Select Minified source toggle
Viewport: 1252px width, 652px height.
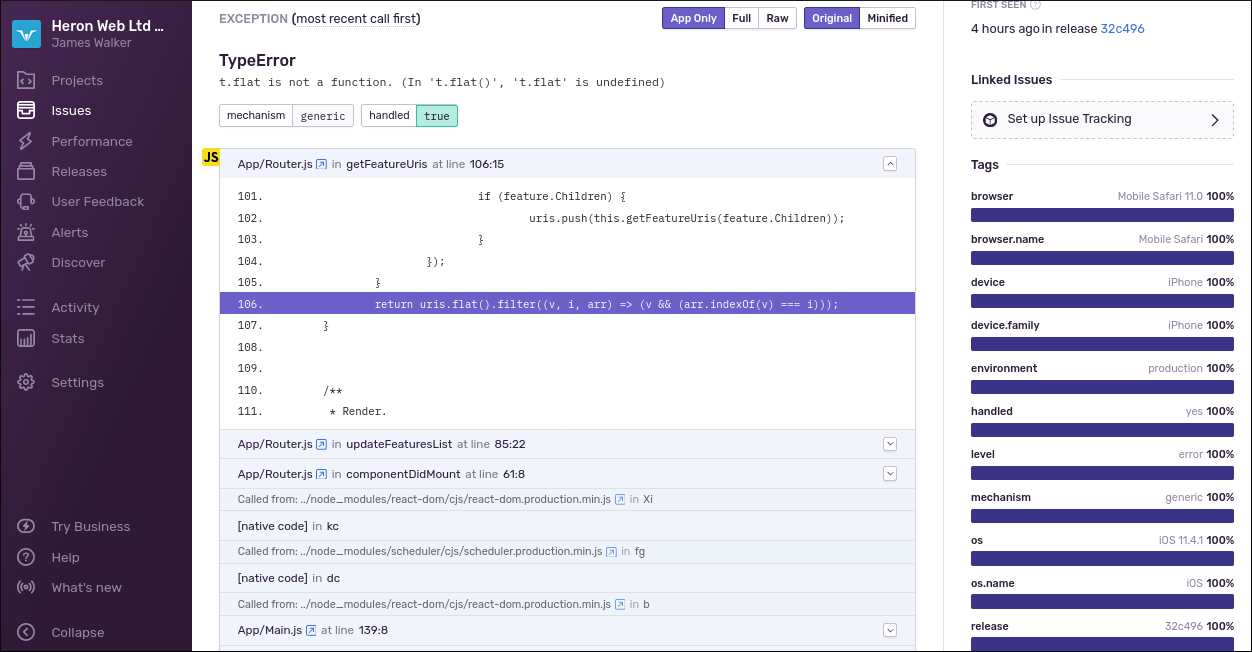(887, 18)
